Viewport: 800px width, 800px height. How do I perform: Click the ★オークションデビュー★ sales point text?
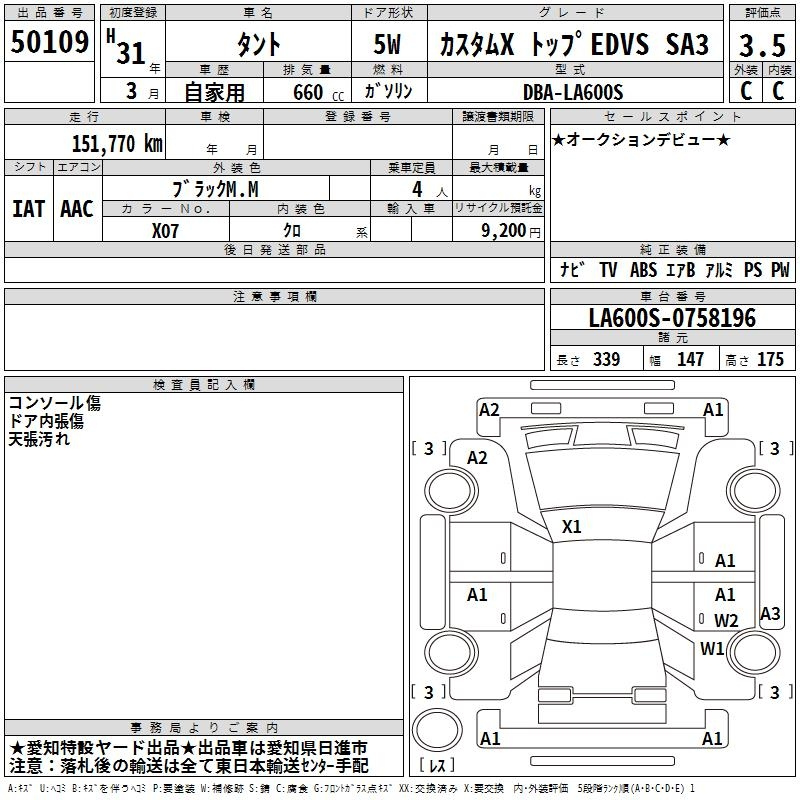(641, 139)
